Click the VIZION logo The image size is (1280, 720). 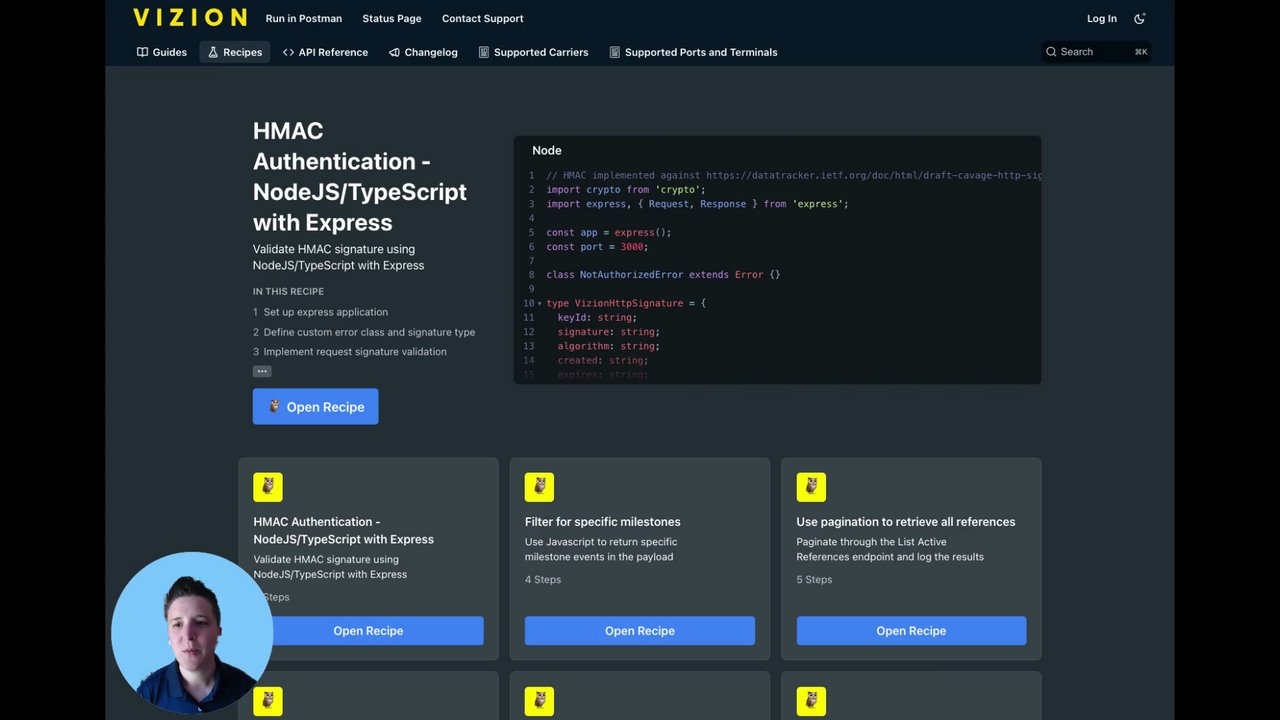coord(190,17)
